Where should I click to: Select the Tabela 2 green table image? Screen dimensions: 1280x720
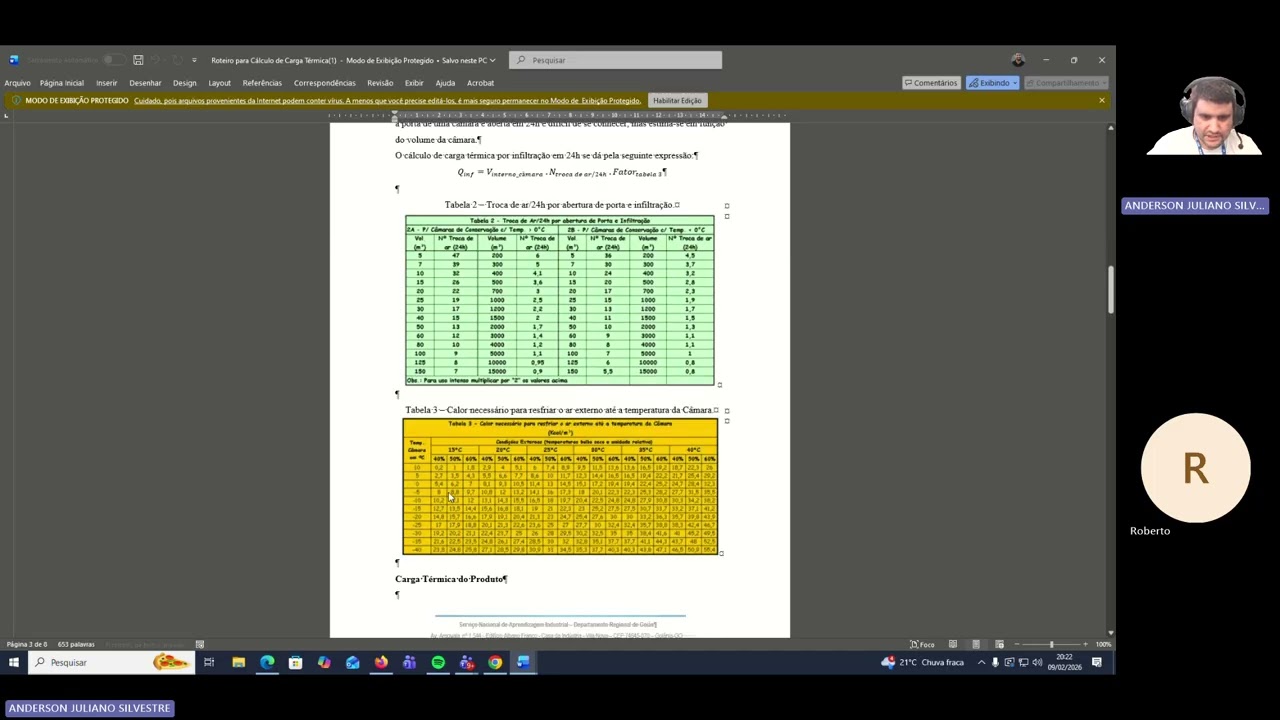click(560, 300)
